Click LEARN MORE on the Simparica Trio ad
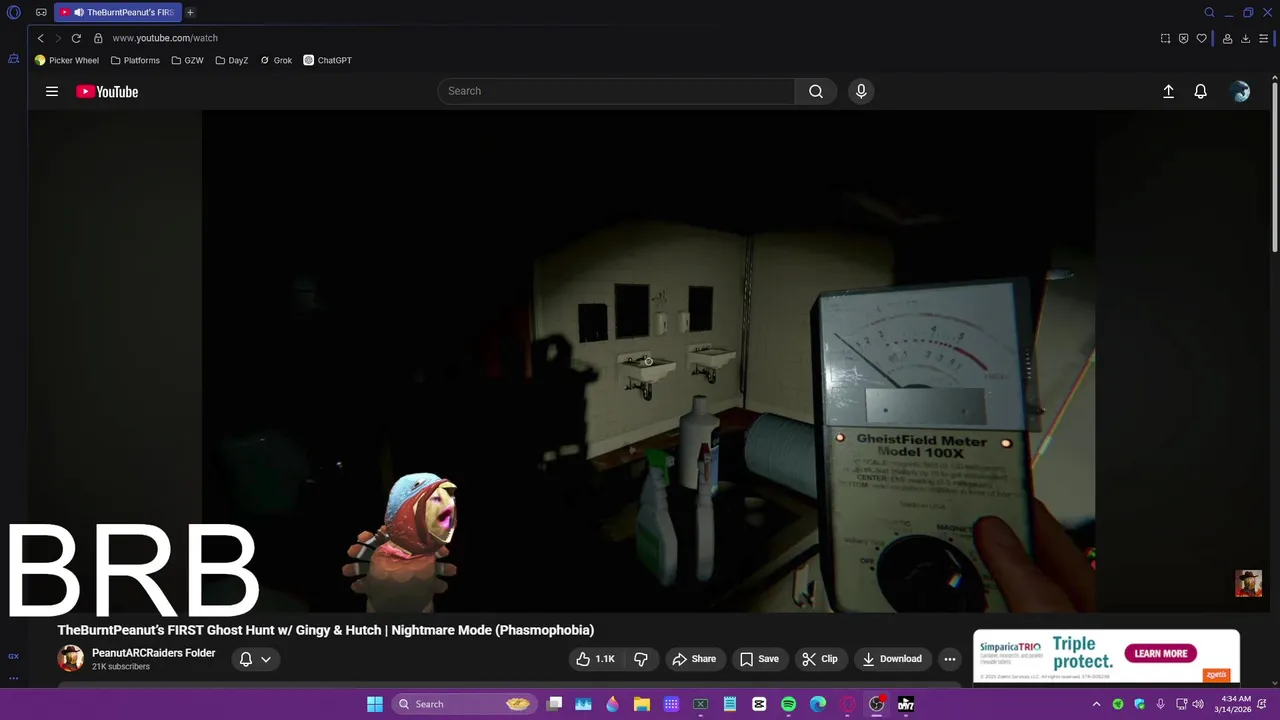1280x720 pixels. coord(1160,653)
